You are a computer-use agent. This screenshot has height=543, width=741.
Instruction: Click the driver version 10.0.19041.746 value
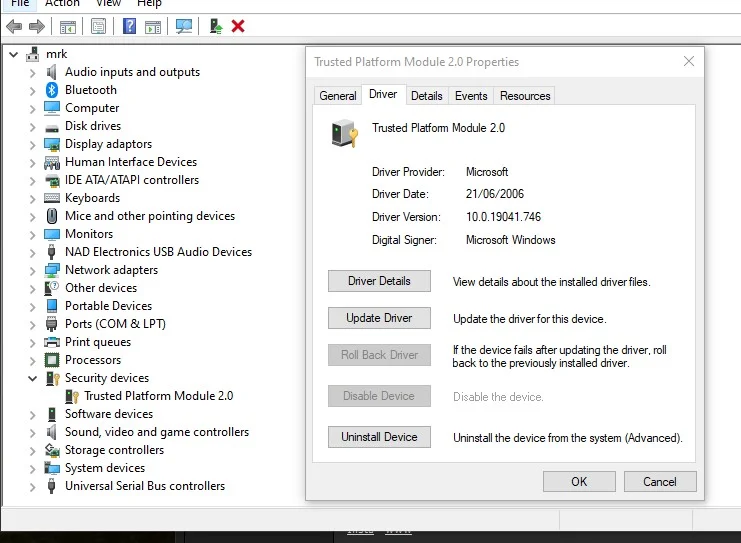click(x=503, y=217)
